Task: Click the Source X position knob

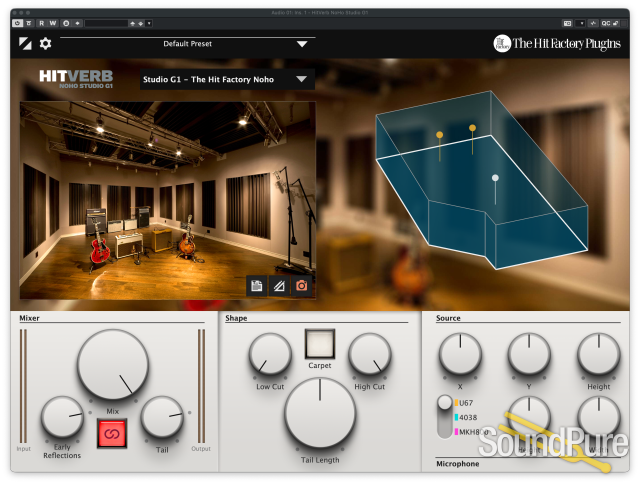Action: point(460,354)
